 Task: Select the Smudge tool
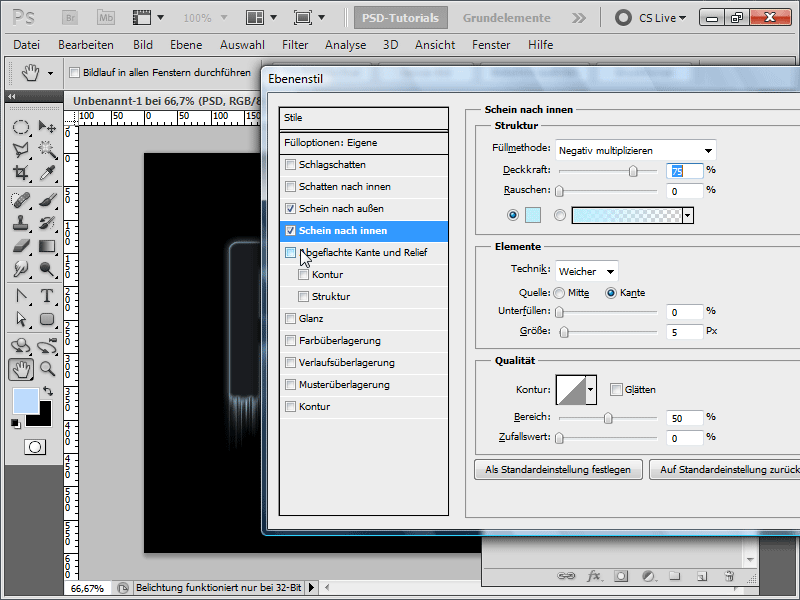[20, 268]
